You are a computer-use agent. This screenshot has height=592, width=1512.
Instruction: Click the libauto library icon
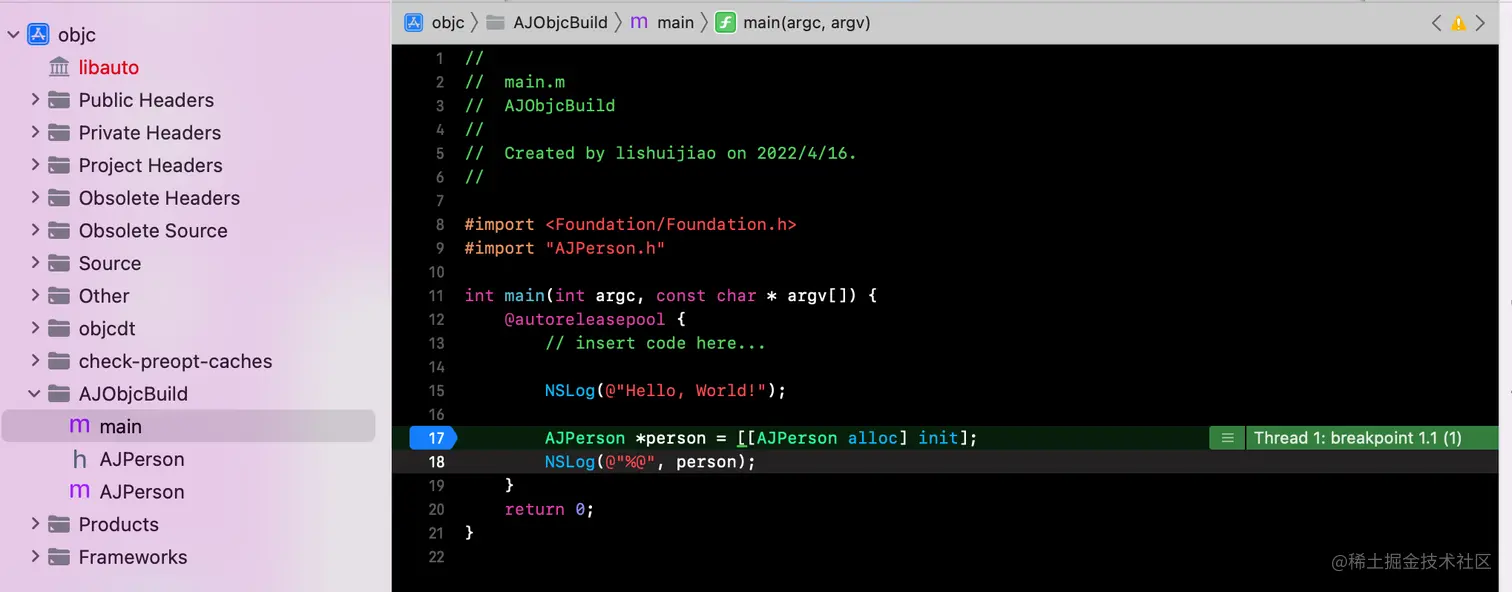pos(60,68)
